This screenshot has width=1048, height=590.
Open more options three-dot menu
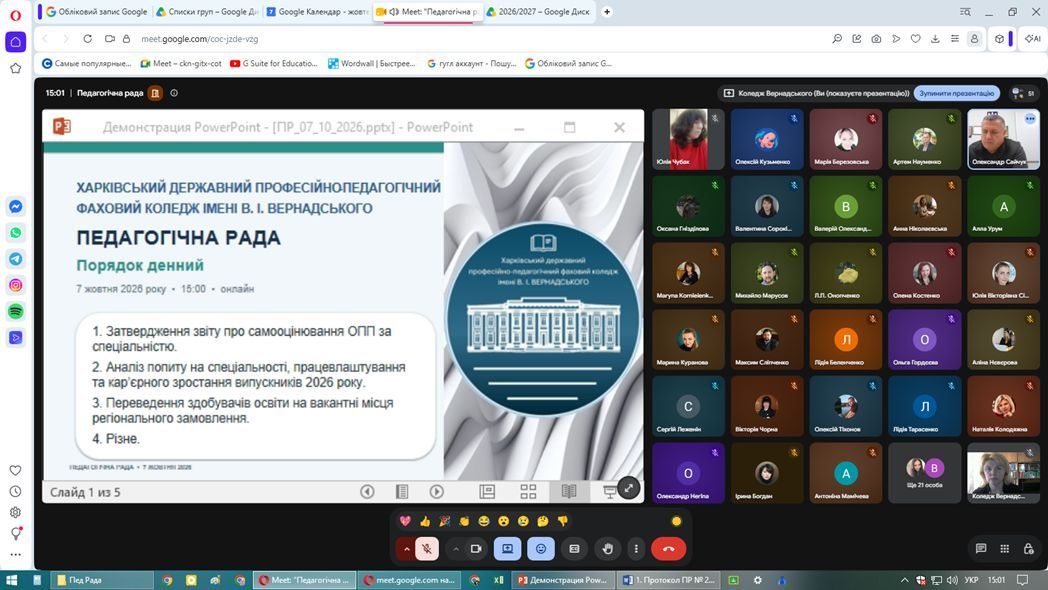(x=636, y=549)
